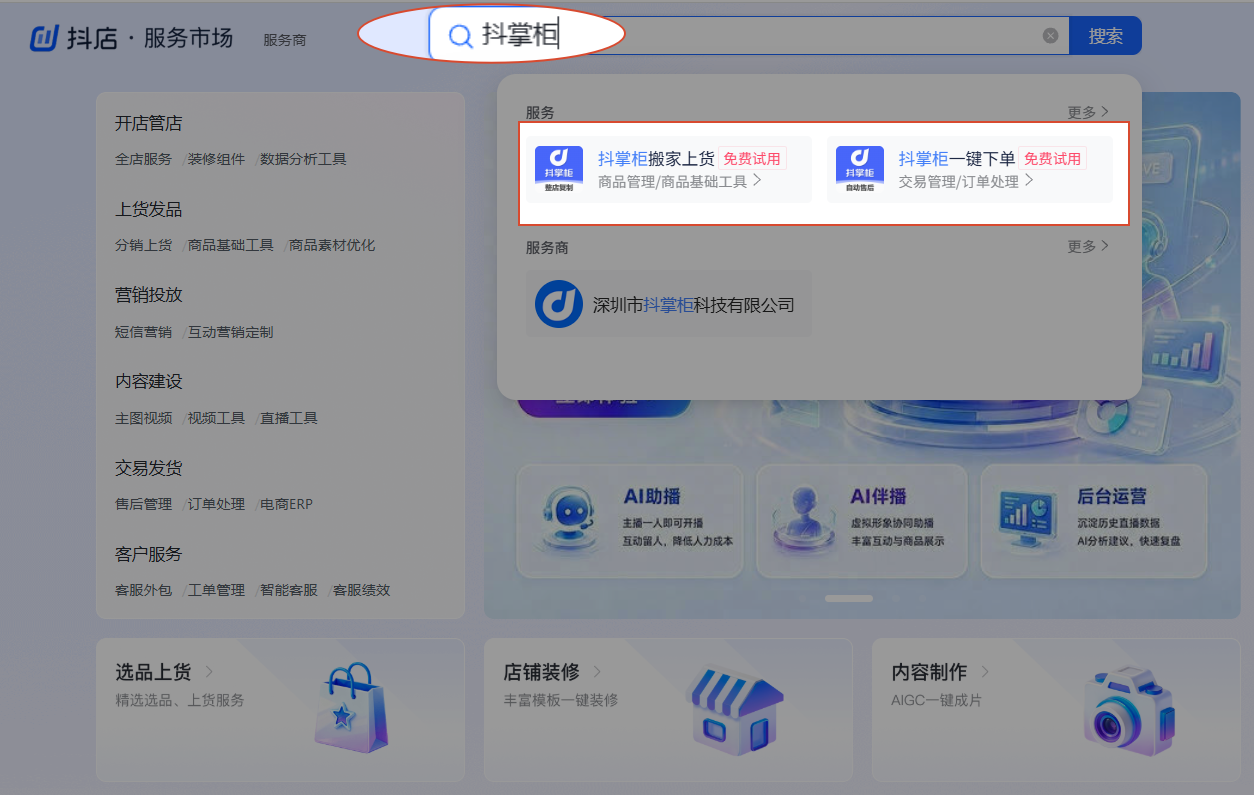Click the 抖掌柜一键下单 app icon

coord(860,169)
